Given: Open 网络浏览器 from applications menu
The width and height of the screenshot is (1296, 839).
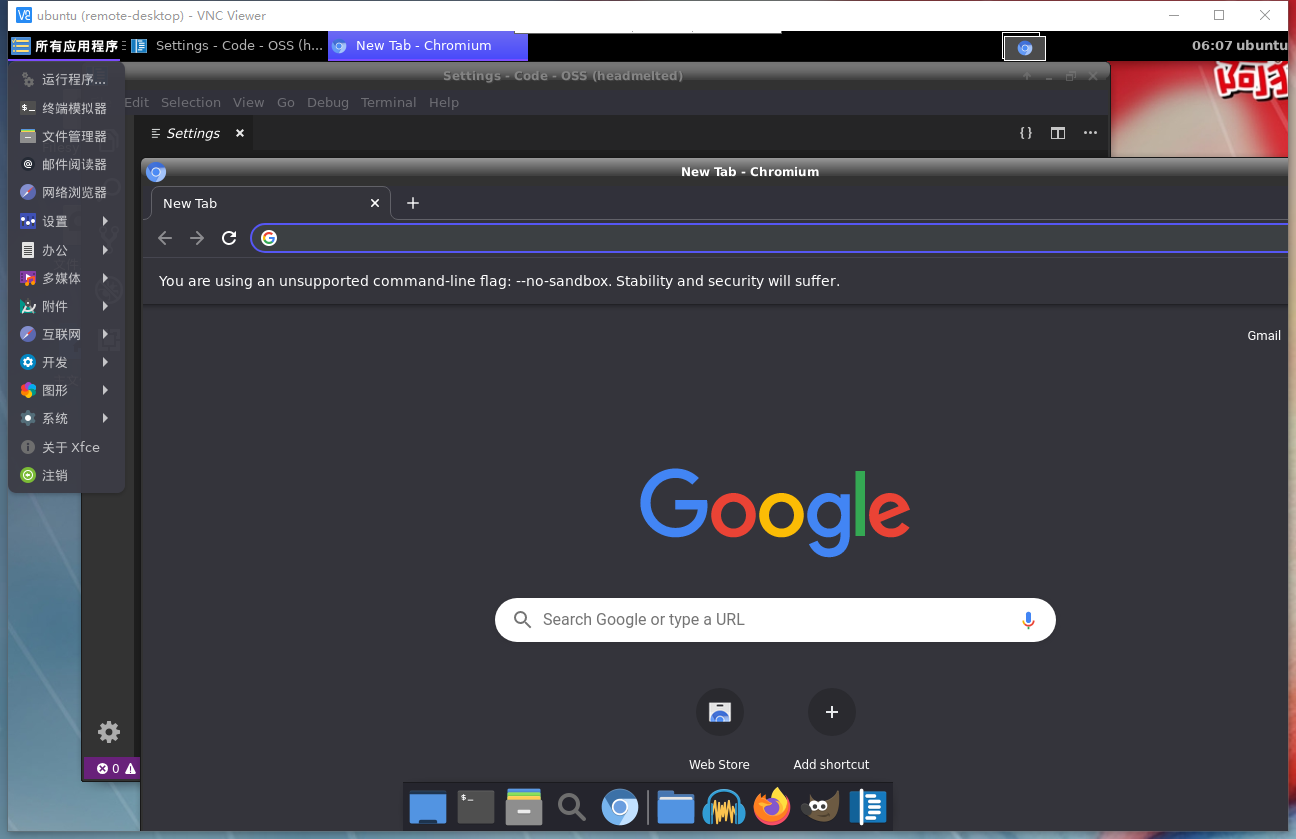Looking at the screenshot, I should (66, 192).
